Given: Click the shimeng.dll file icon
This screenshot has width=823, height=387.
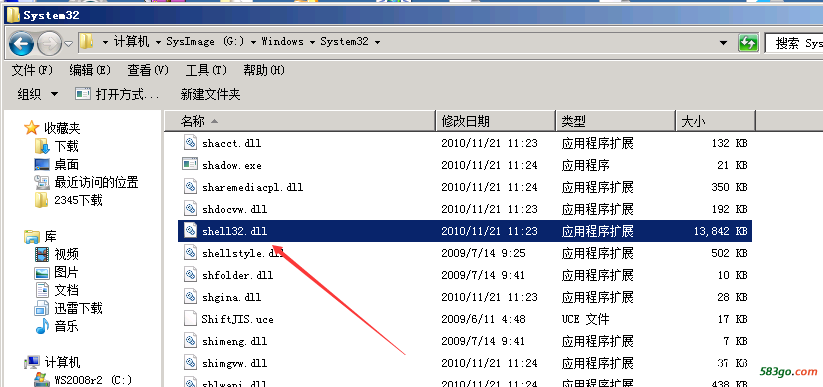Looking at the screenshot, I should (189, 341).
